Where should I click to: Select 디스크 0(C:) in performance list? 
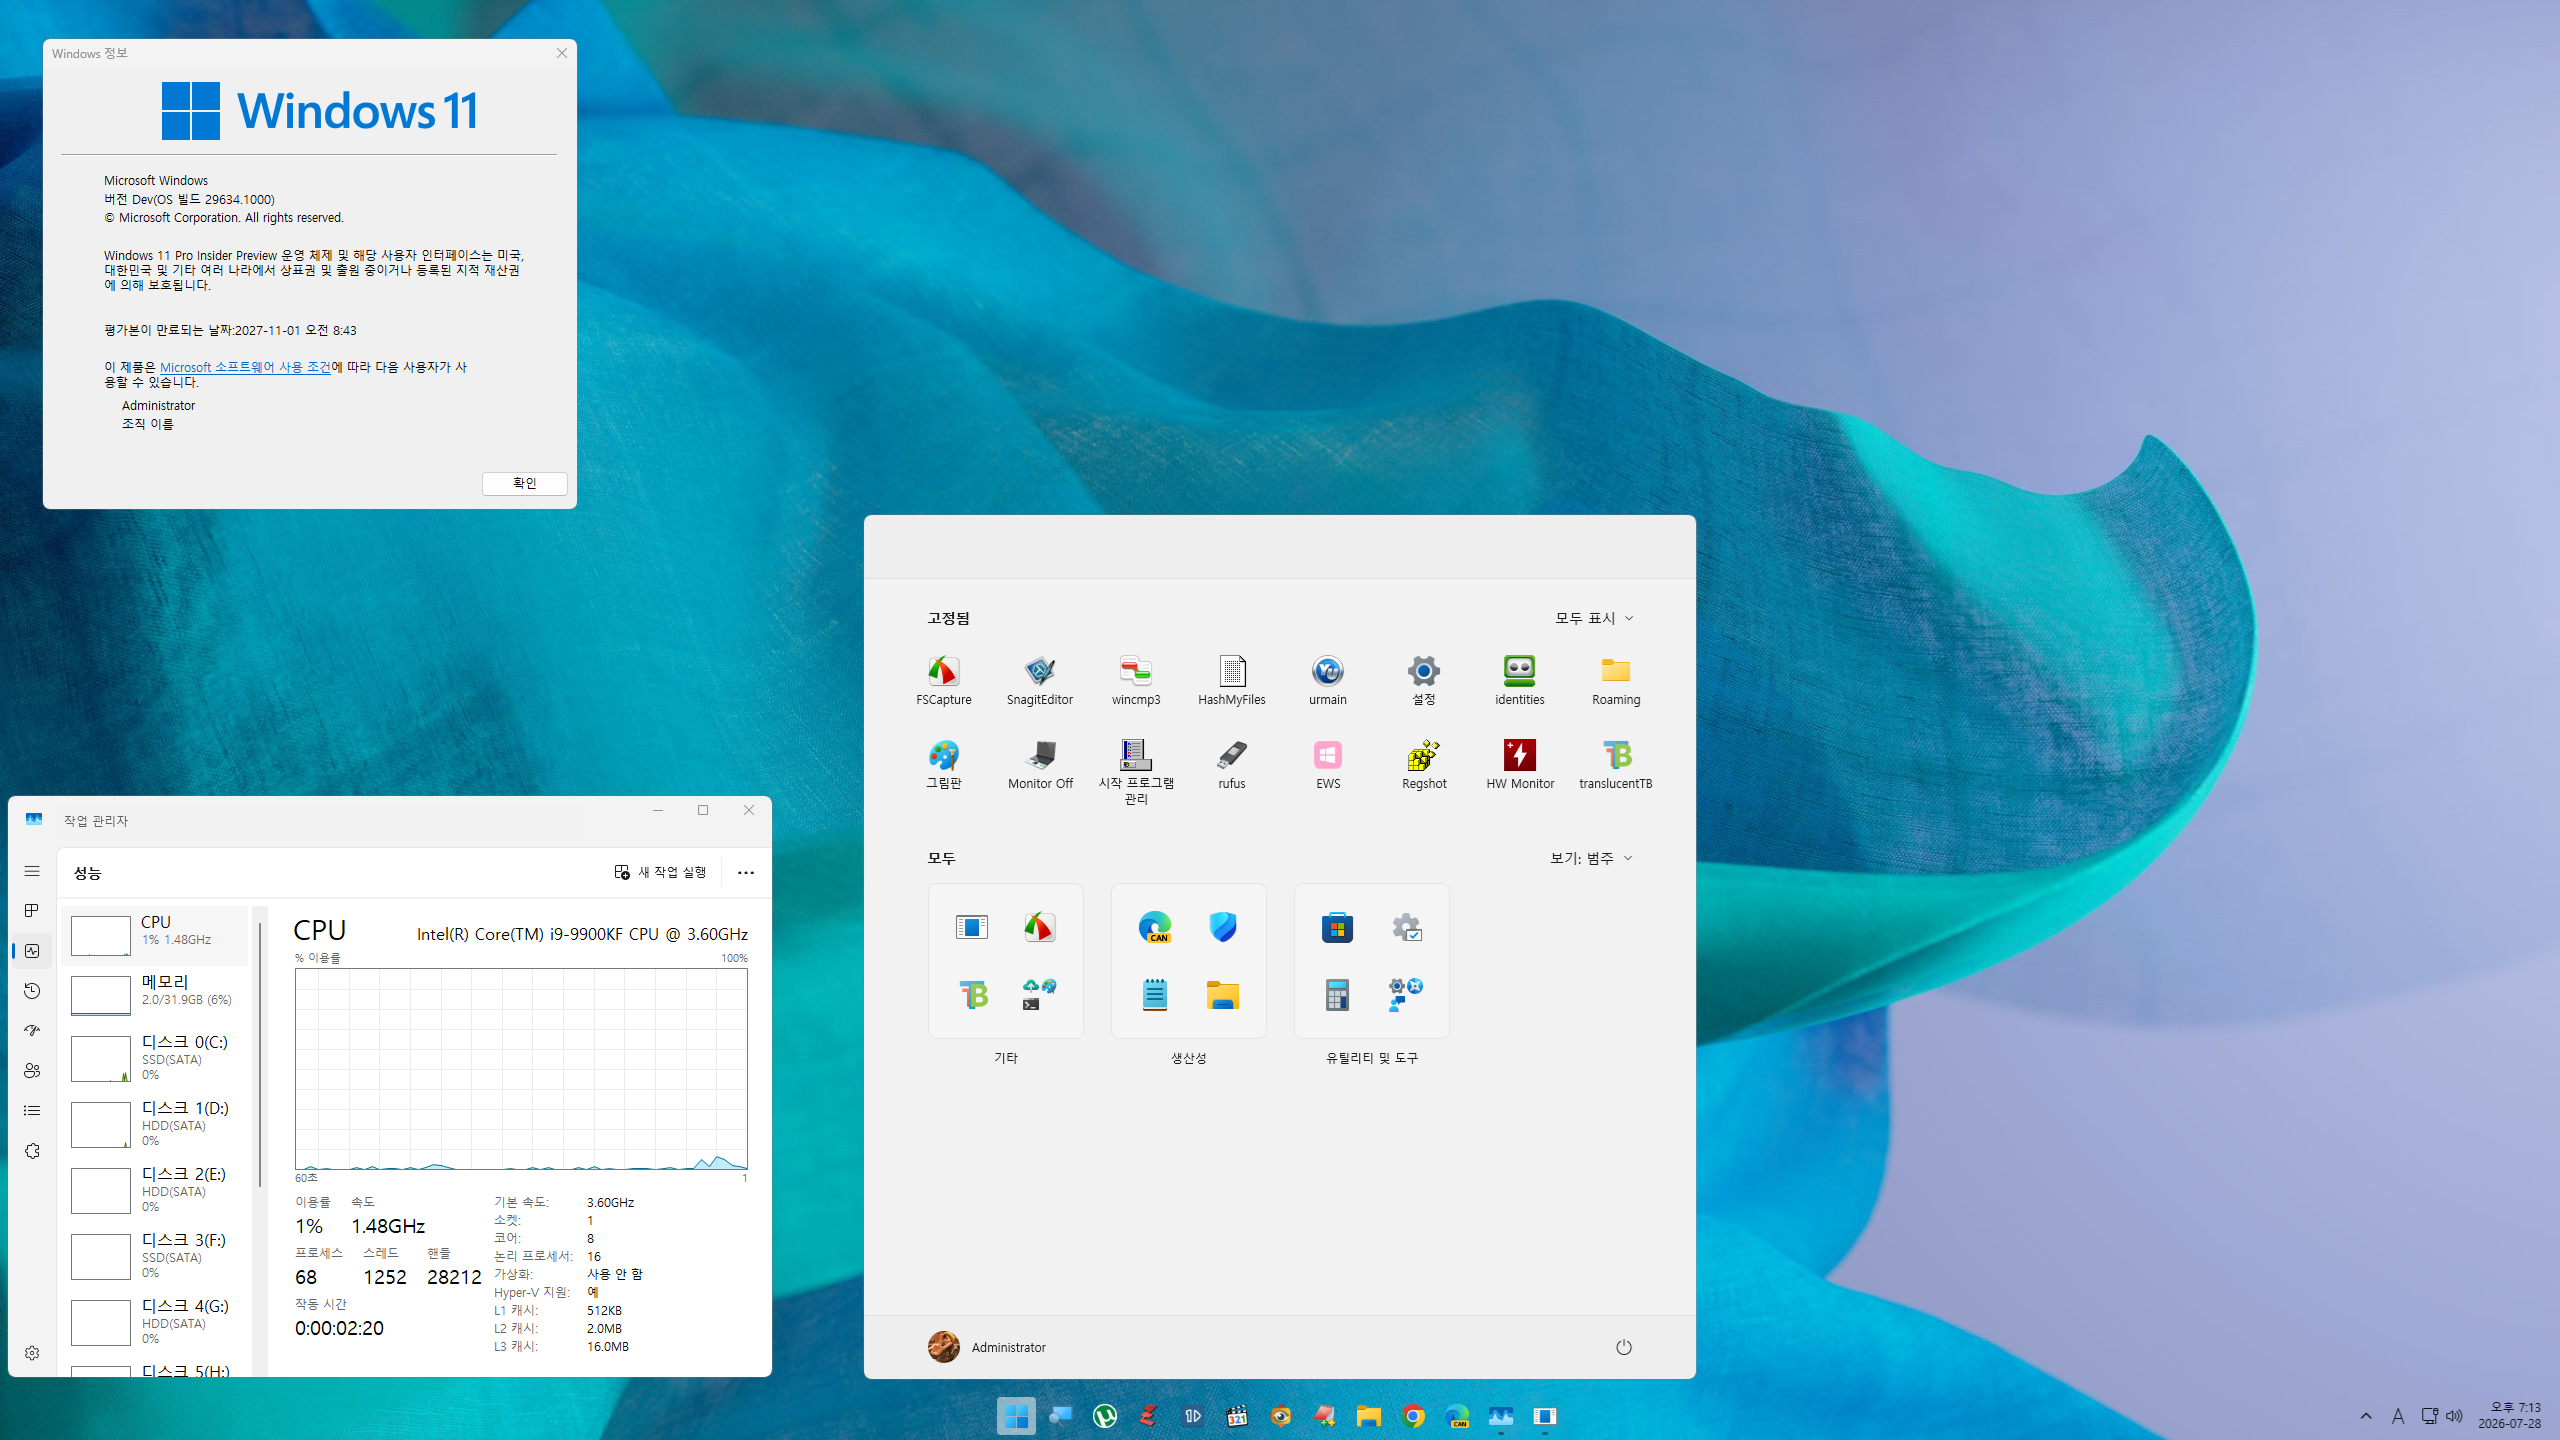click(x=155, y=1058)
